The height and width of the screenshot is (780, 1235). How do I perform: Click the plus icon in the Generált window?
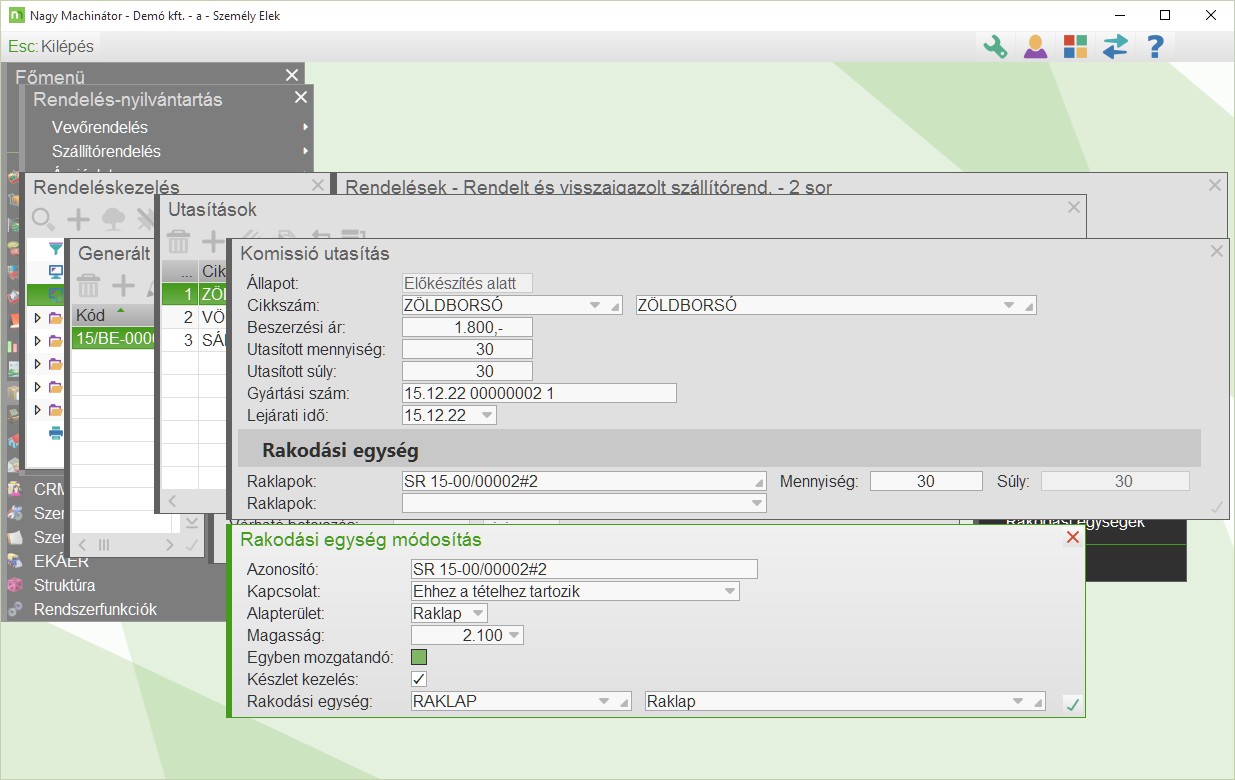pos(123,286)
